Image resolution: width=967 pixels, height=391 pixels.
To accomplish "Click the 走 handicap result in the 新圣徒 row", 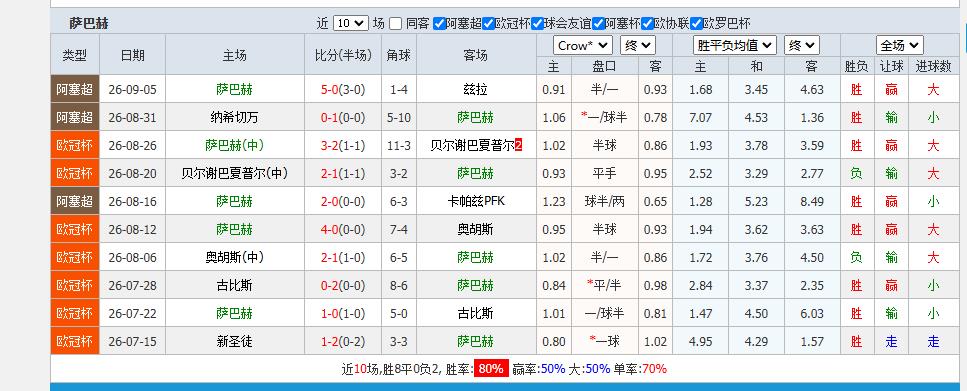I will [x=891, y=341].
